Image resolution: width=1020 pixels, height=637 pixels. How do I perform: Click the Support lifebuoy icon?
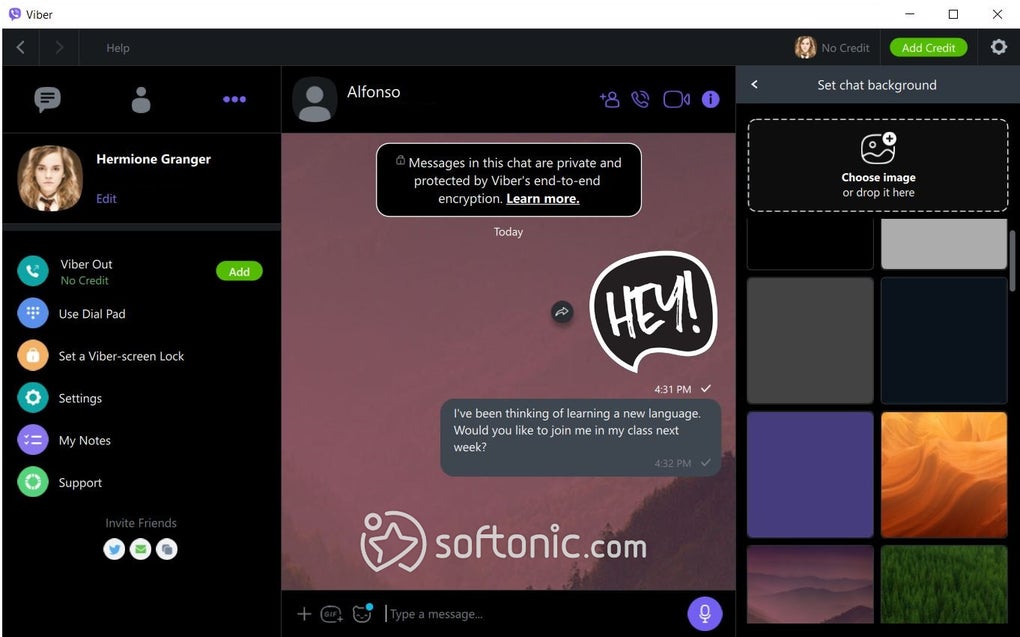point(33,483)
